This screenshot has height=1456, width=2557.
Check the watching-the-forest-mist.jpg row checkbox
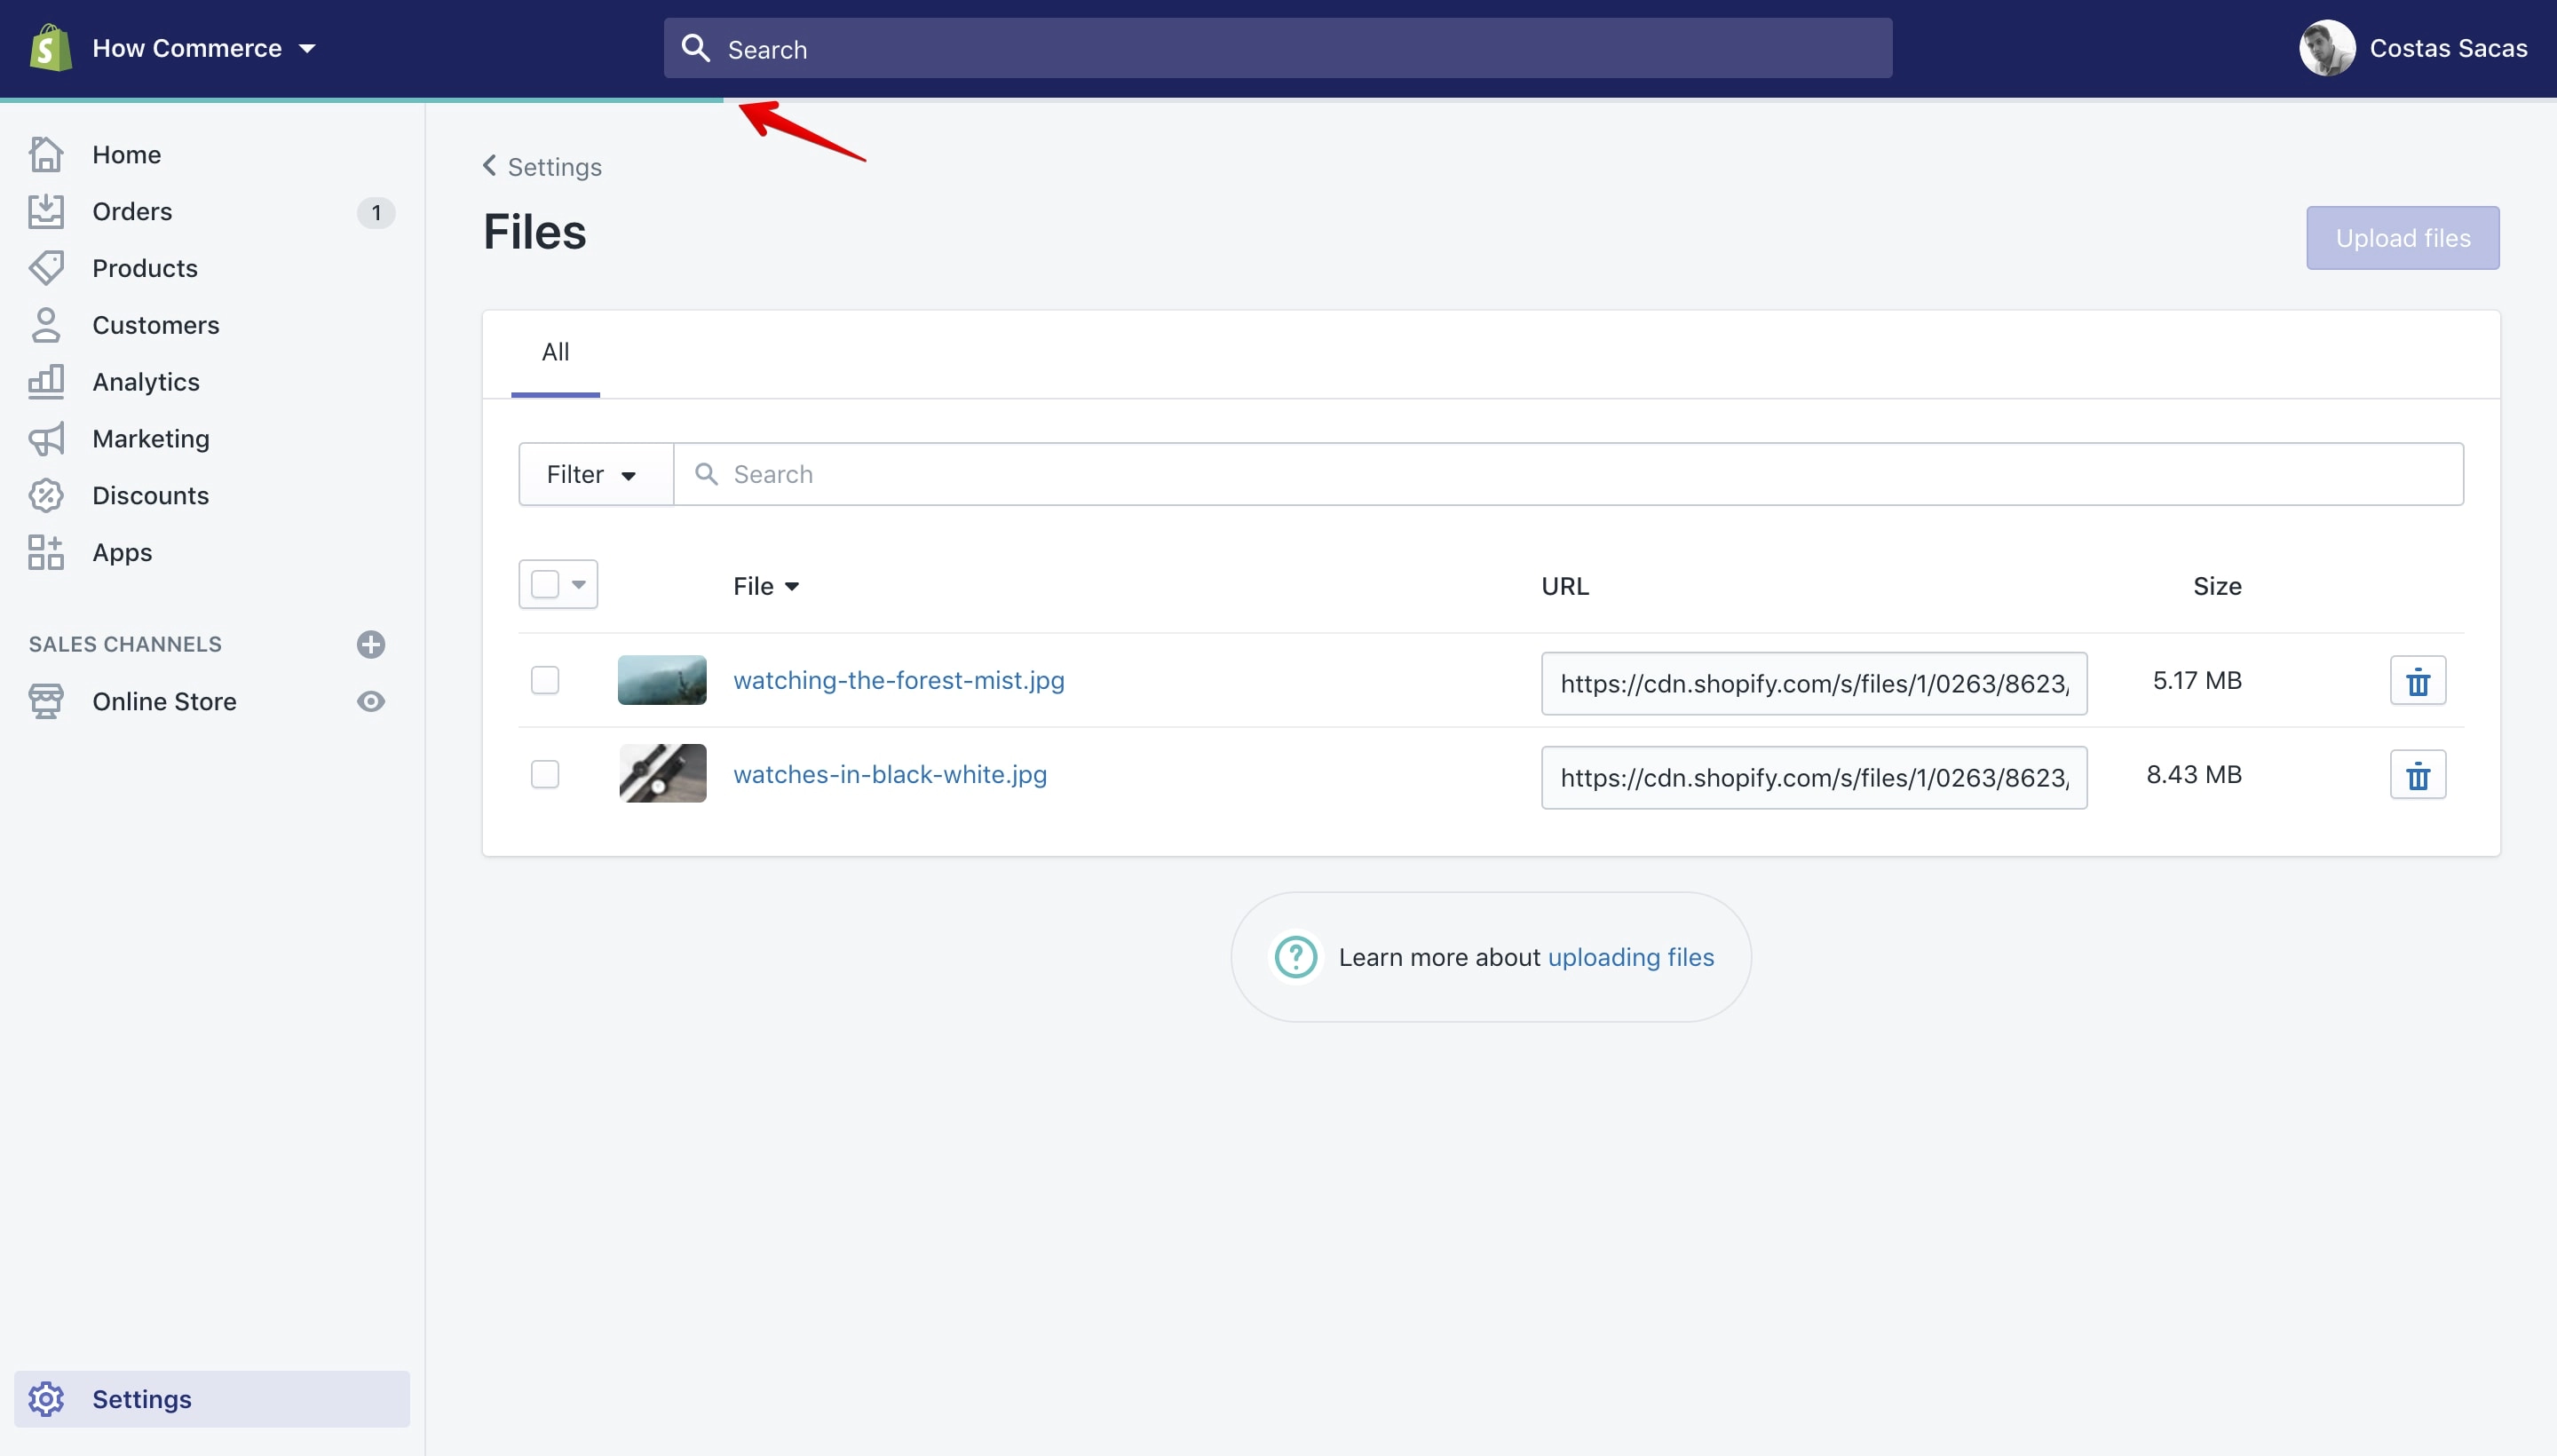545,681
